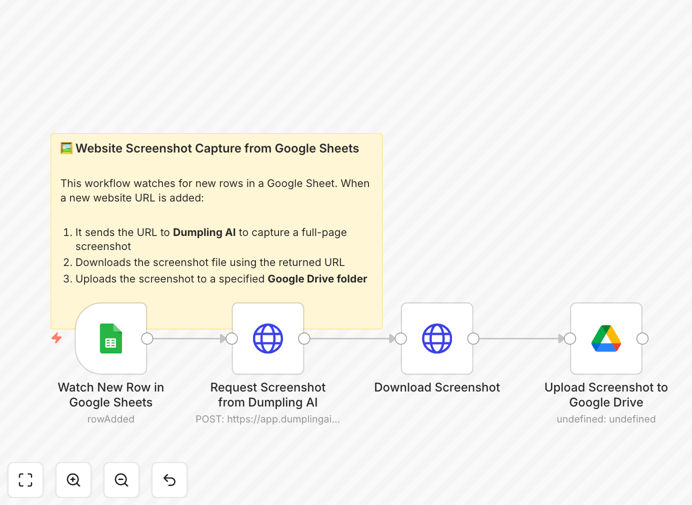Viewport: 692px width, 505px height.
Task: Reset canvas zoom with the undo-arrow button
Action: pos(169,480)
